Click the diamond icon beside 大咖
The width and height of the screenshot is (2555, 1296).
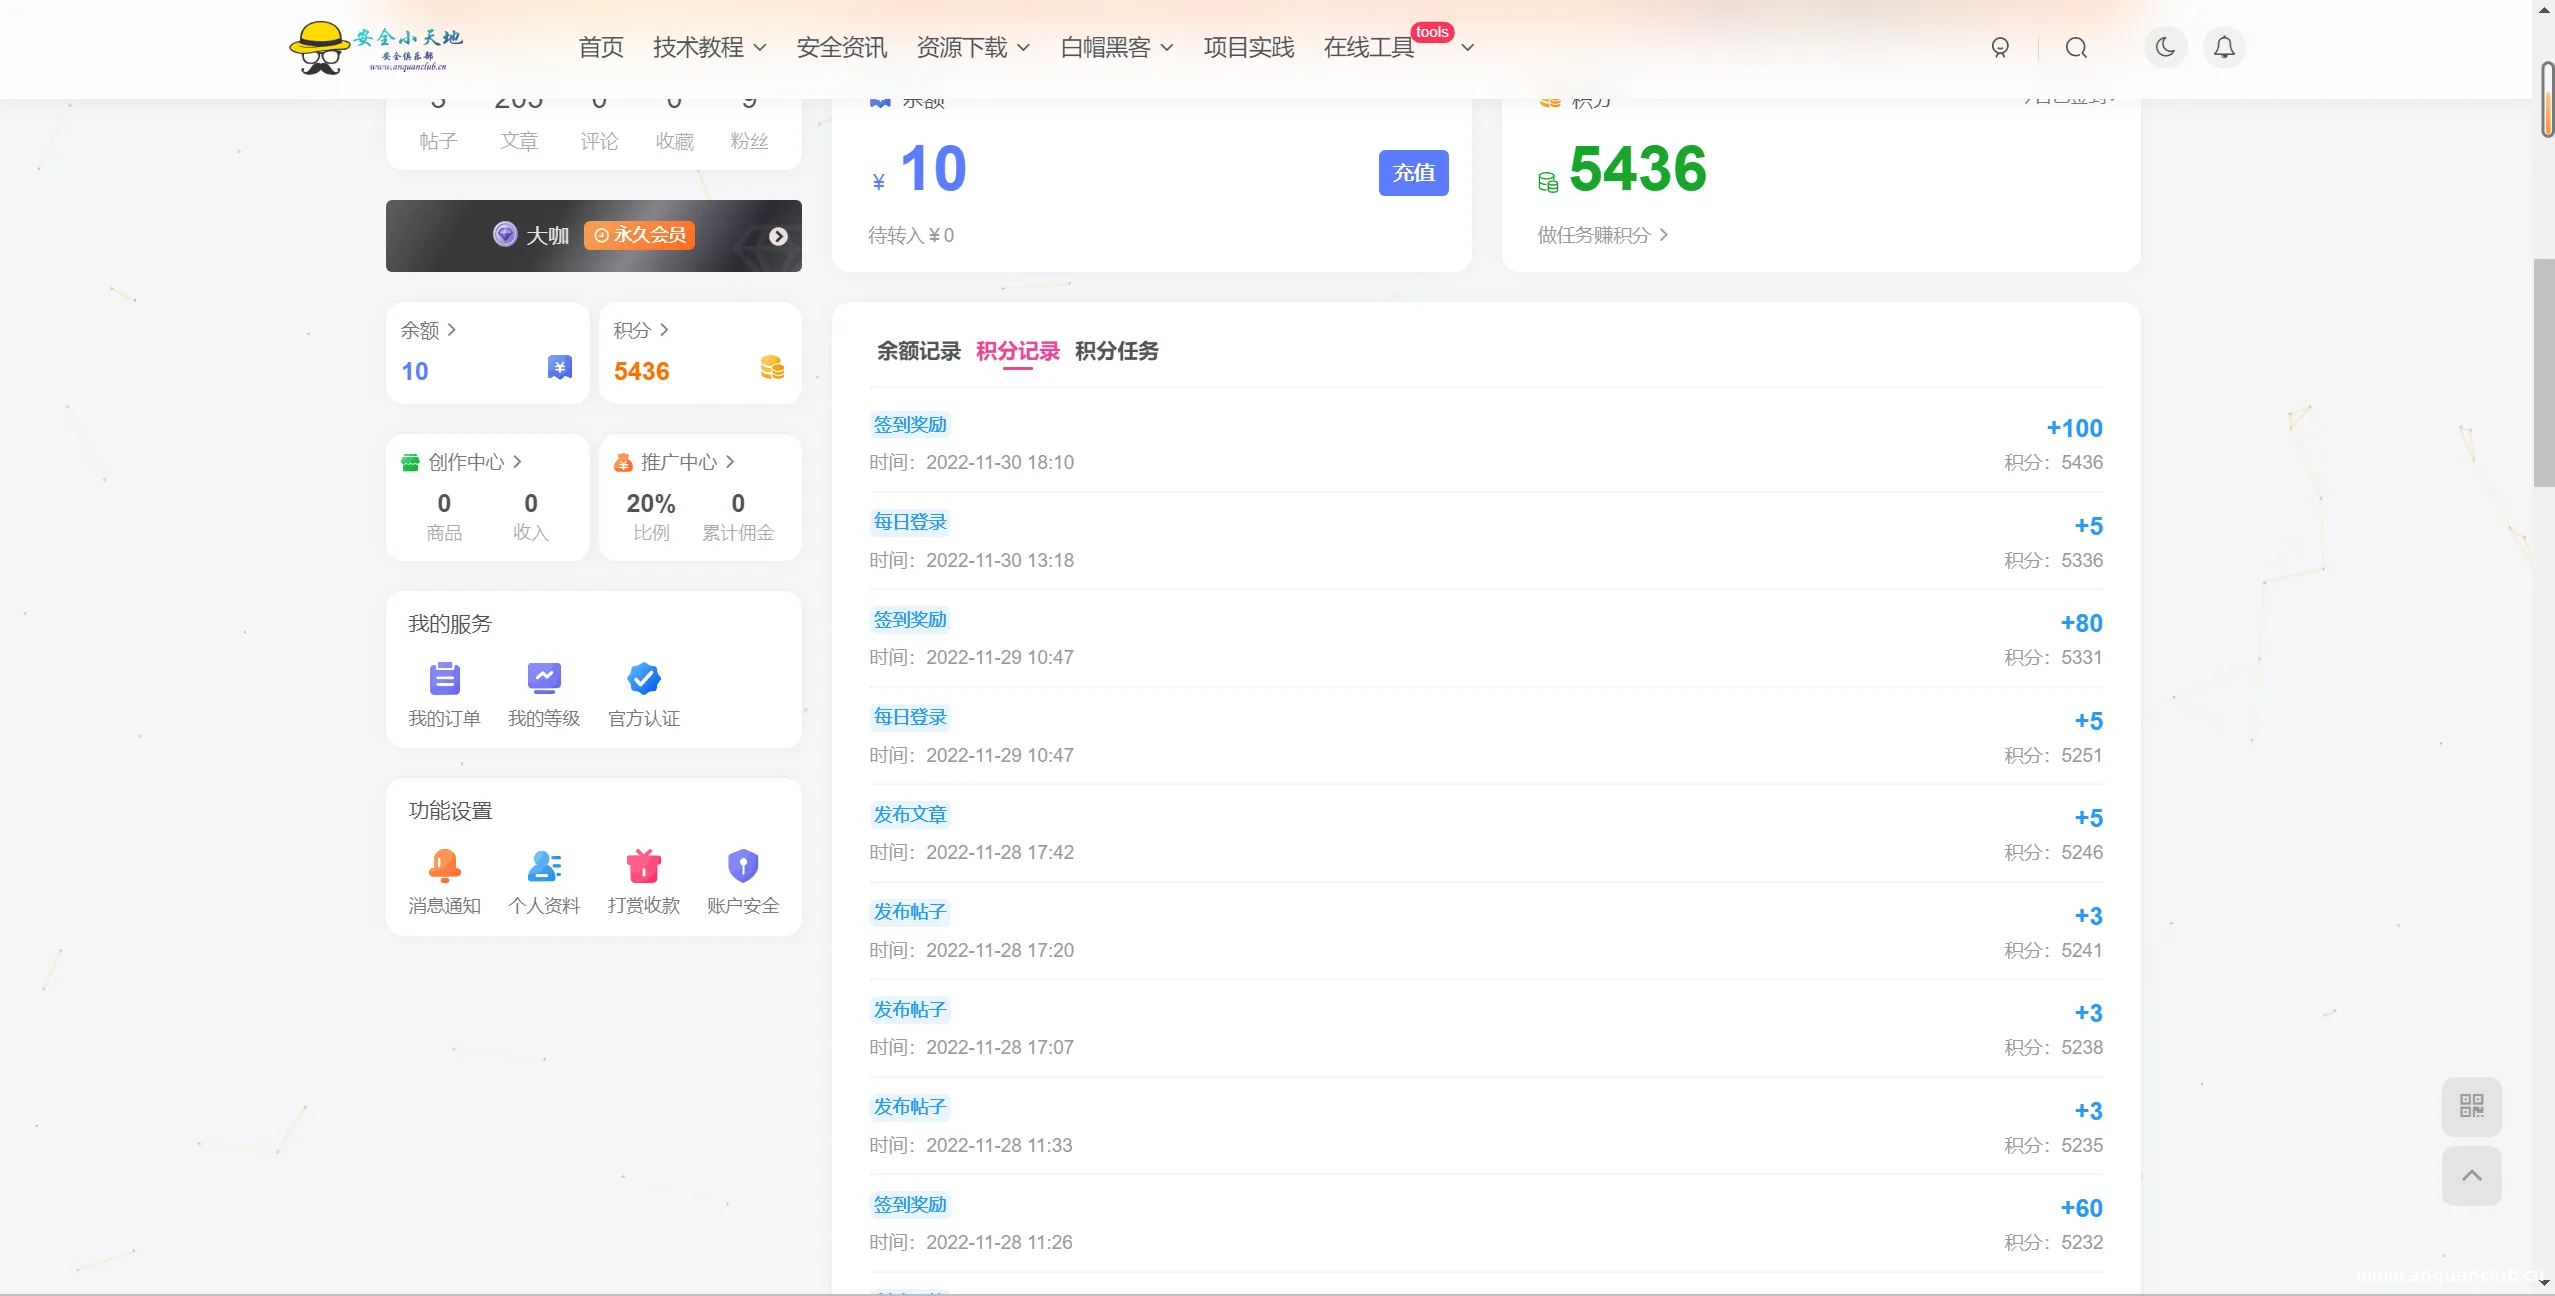pyautogui.click(x=505, y=234)
